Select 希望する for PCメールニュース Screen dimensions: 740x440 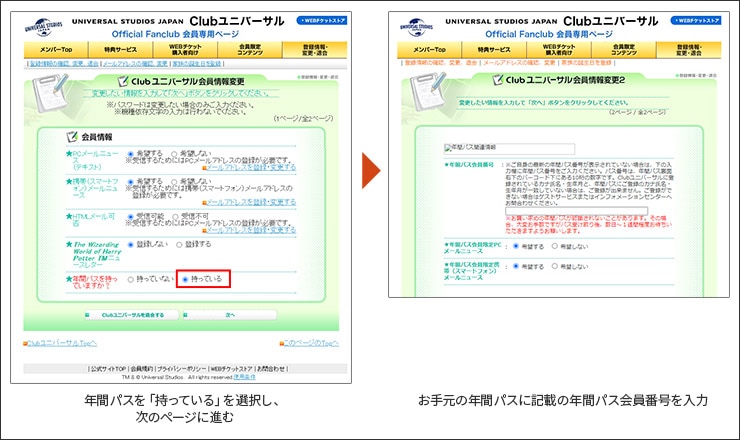[131, 154]
